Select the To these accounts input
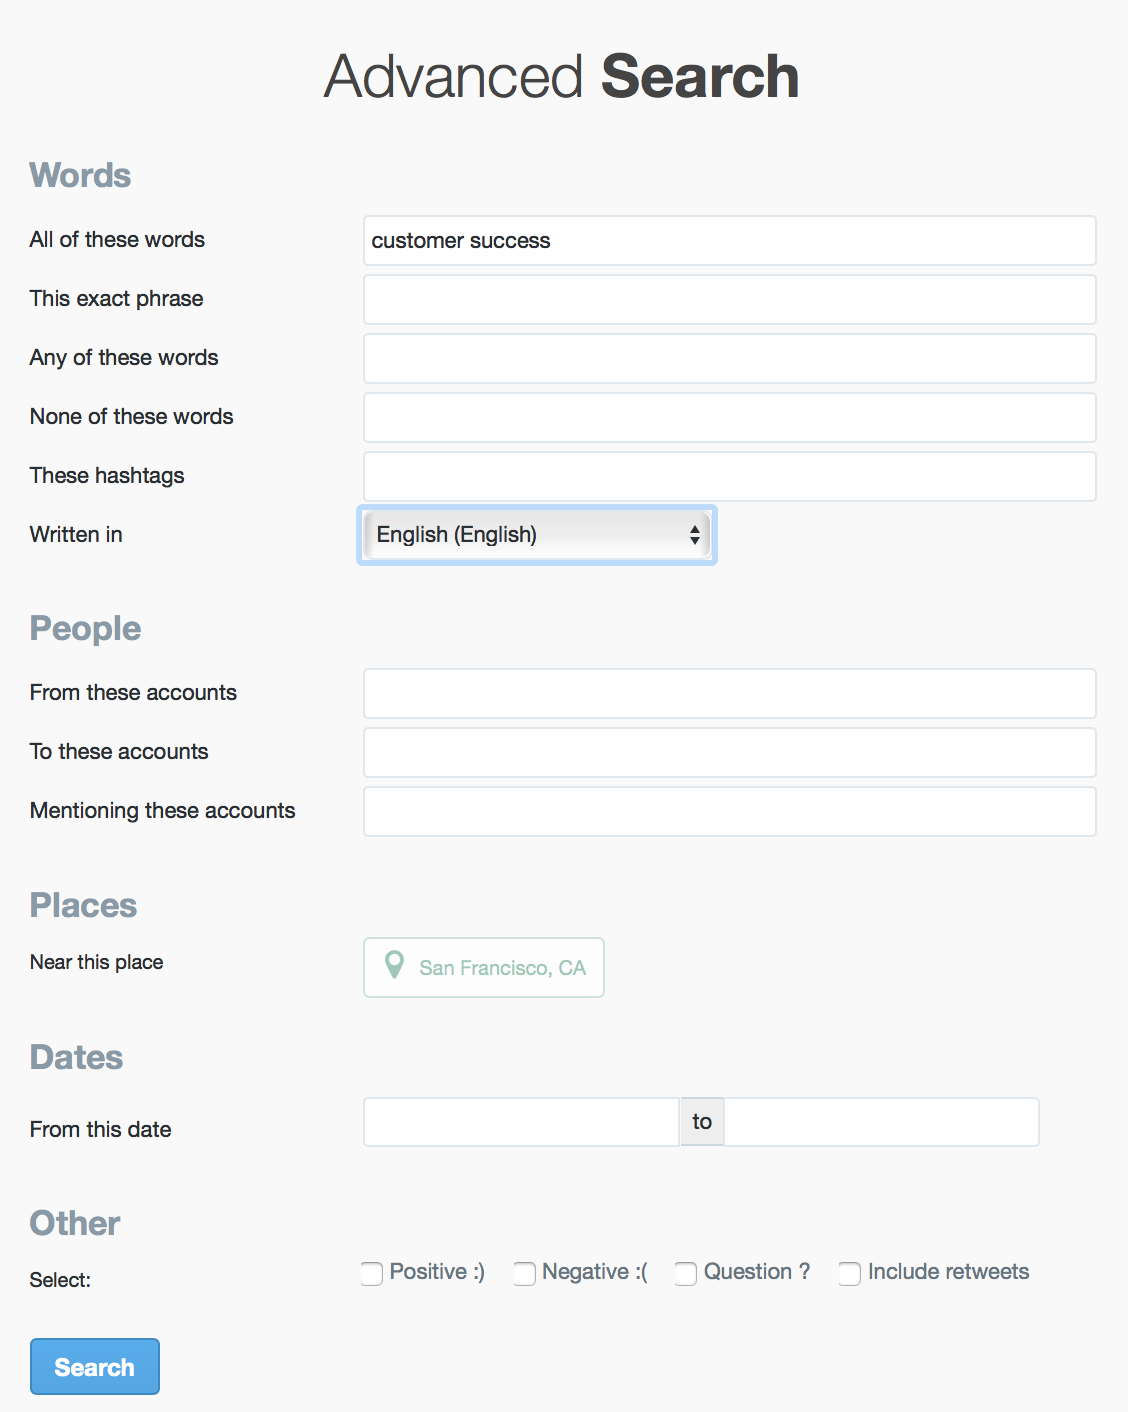This screenshot has width=1128, height=1412. [730, 752]
